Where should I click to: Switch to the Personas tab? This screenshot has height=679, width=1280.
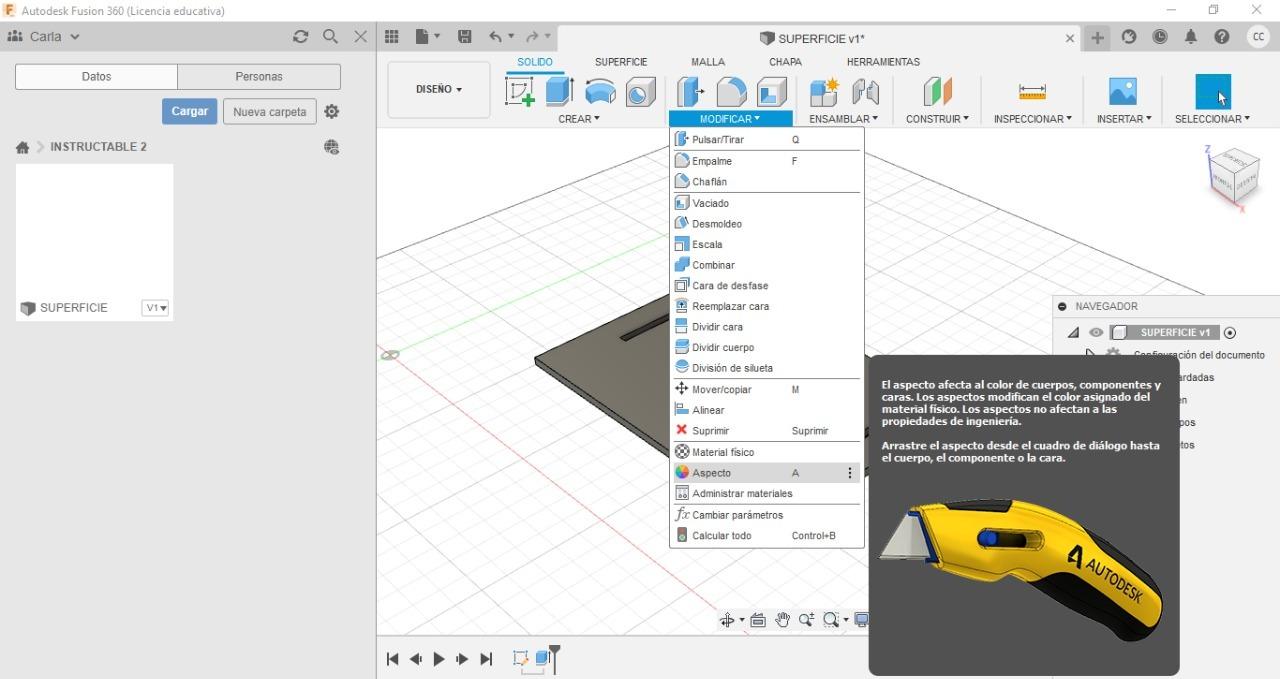[x=259, y=77]
